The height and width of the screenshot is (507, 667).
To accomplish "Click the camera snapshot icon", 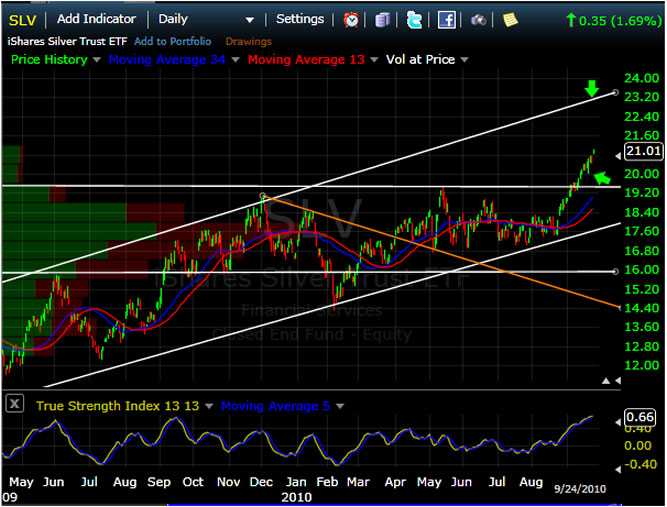I will pos(479,19).
